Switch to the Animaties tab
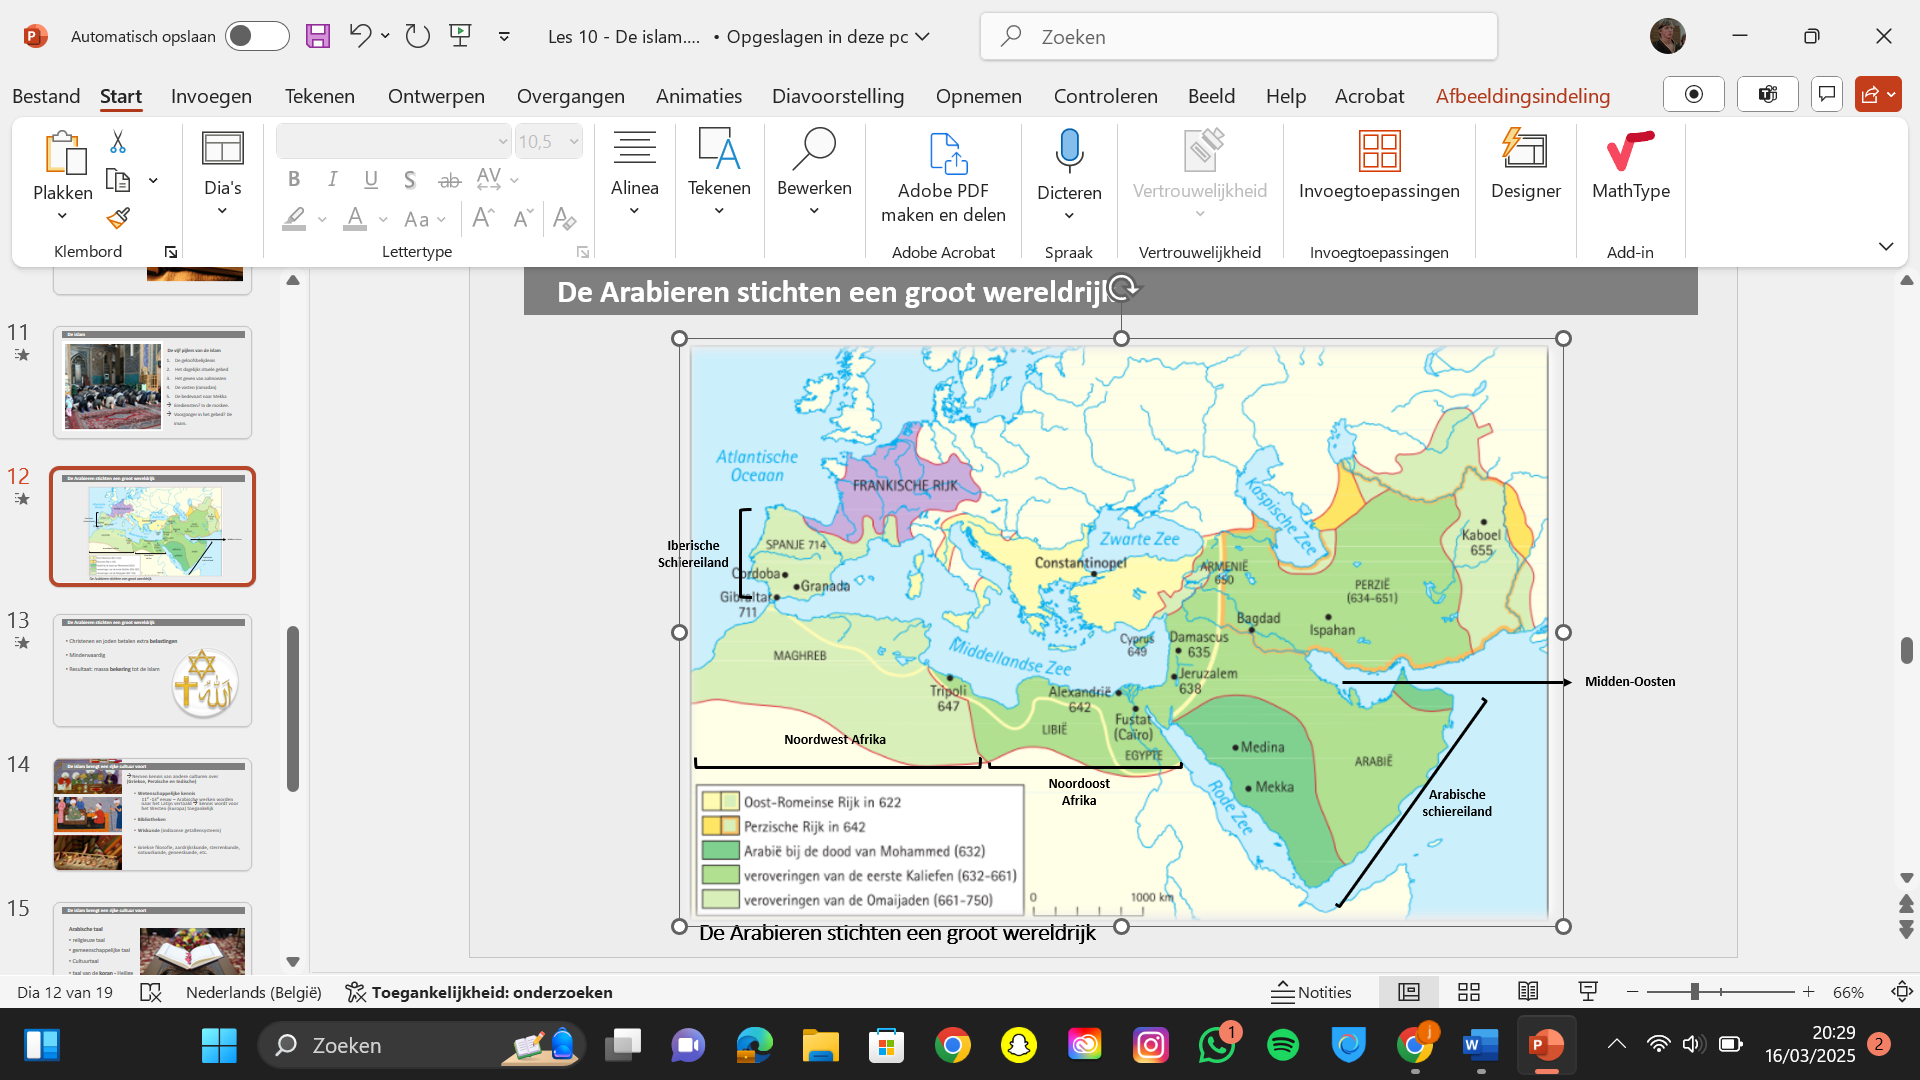 [698, 96]
